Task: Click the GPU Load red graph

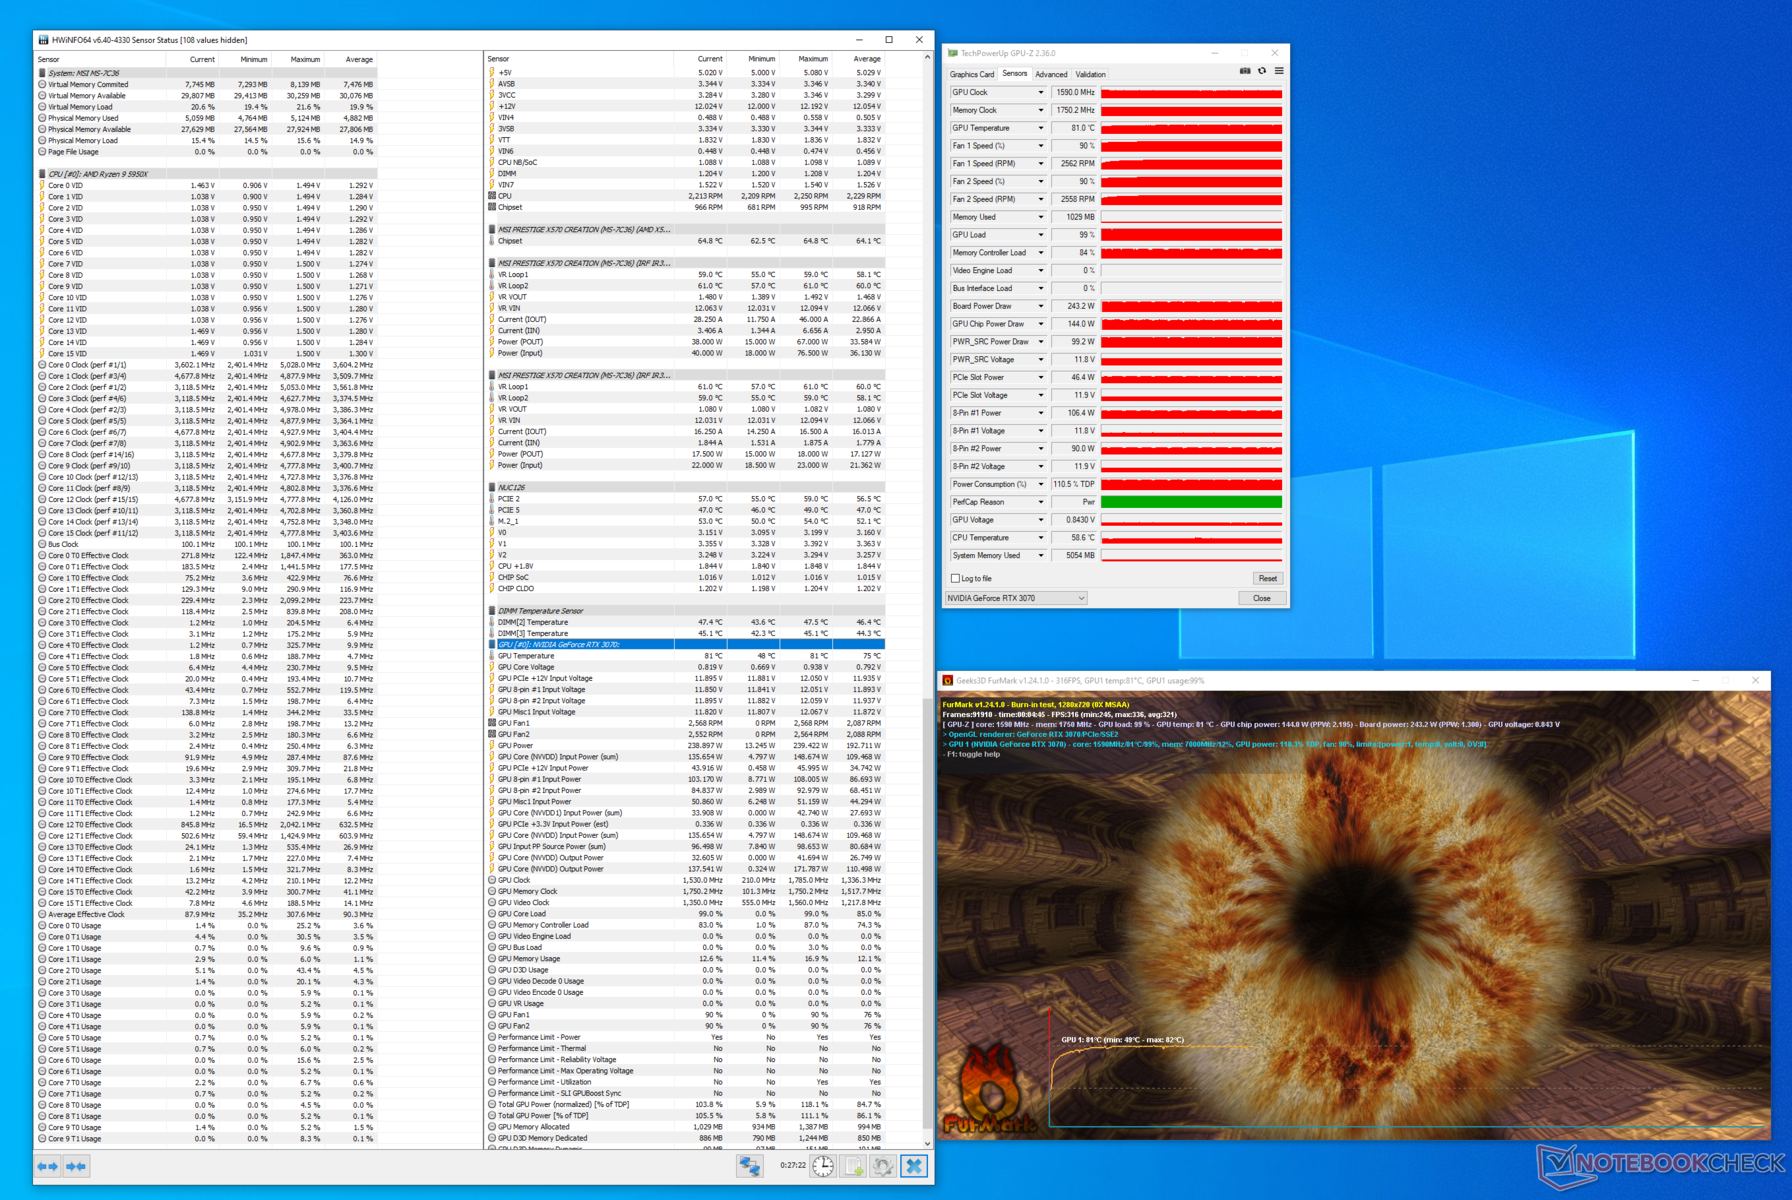Action: [x=1191, y=235]
